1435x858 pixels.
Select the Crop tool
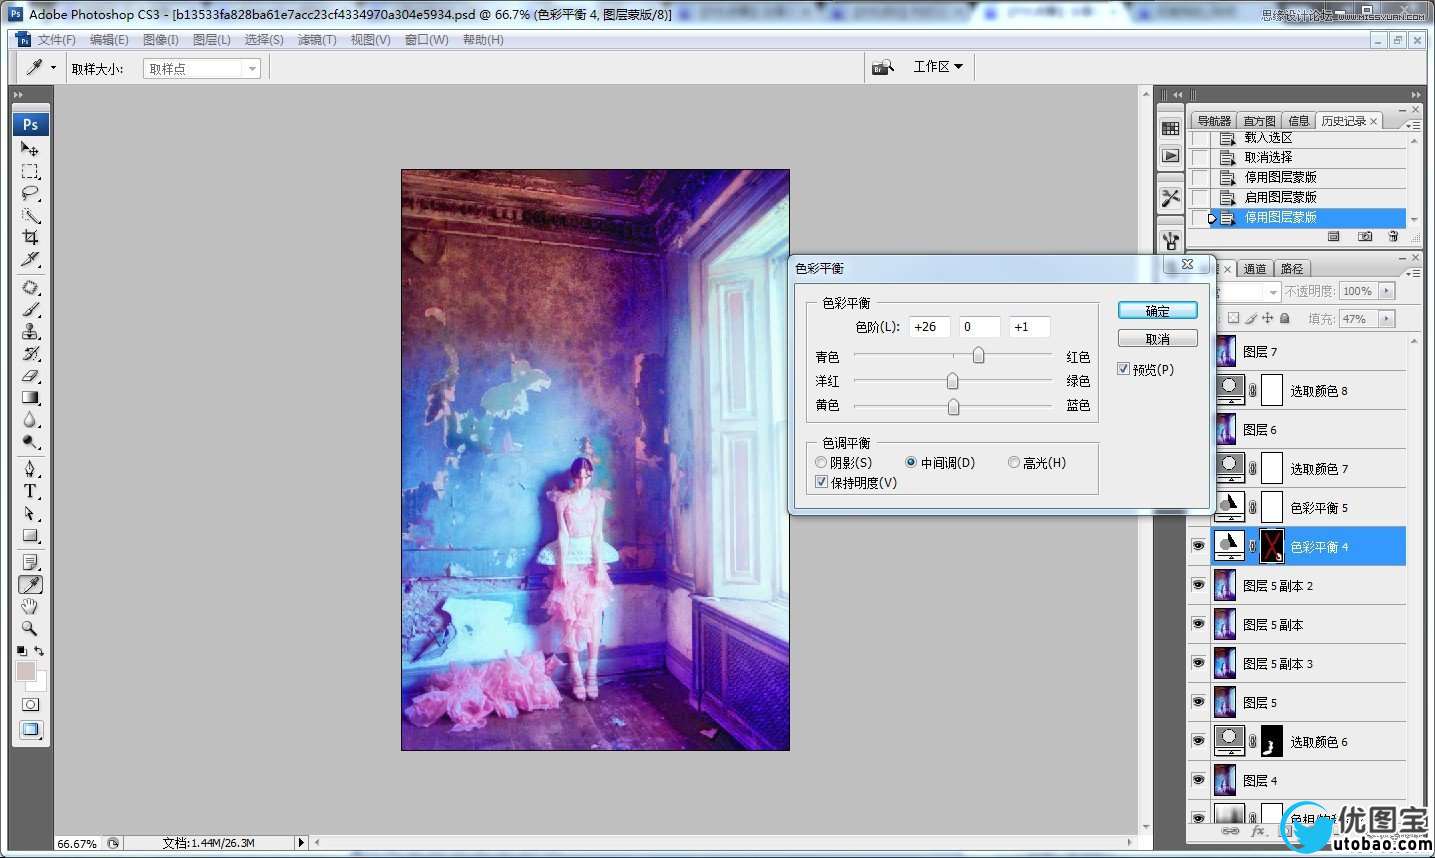pyautogui.click(x=30, y=238)
